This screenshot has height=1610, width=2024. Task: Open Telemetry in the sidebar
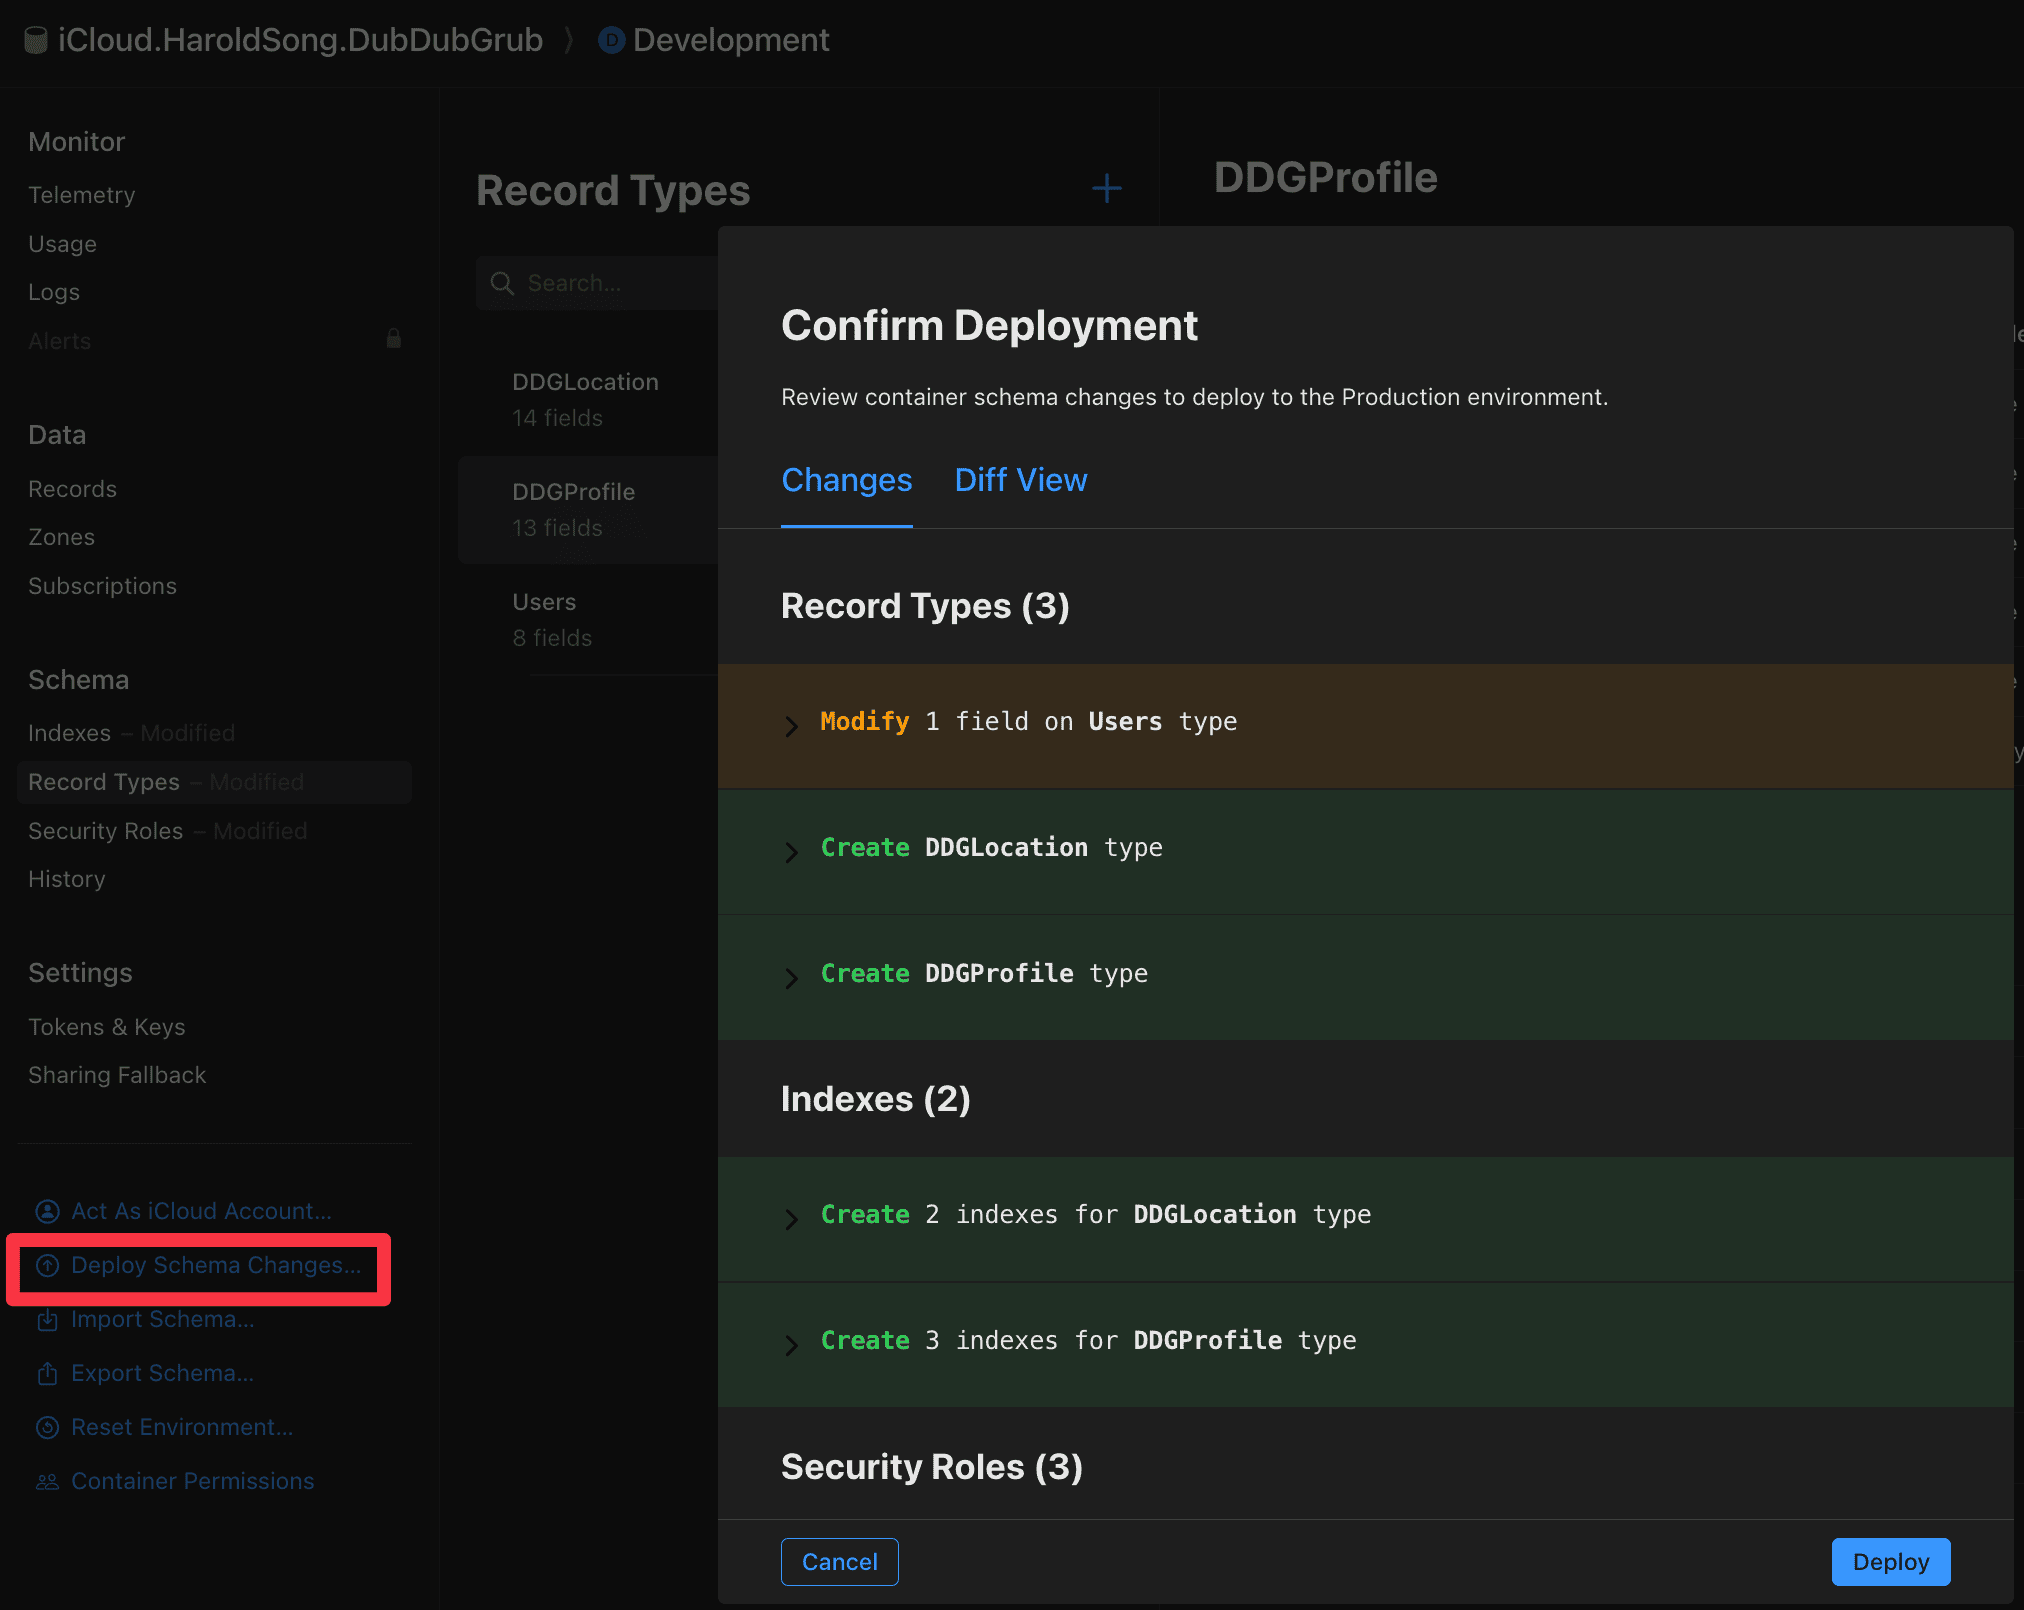click(x=81, y=195)
